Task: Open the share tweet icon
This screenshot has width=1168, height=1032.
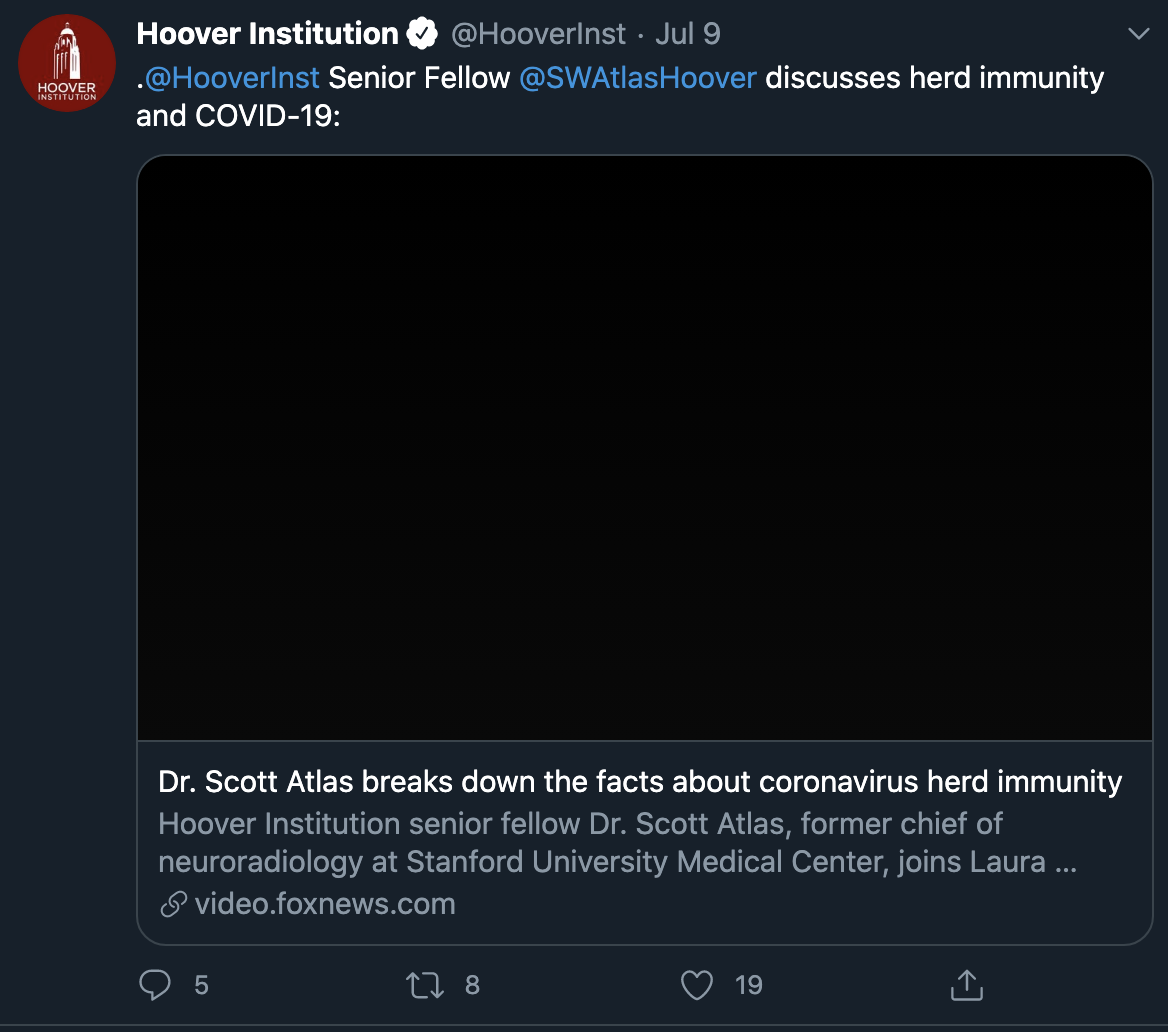Action: click(967, 984)
